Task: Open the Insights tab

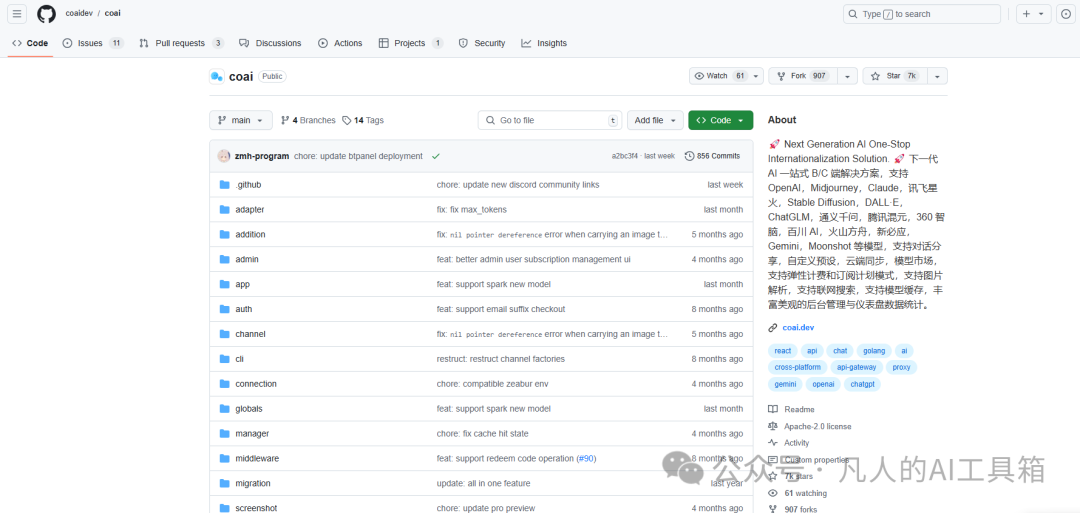Action: coord(544,43)
